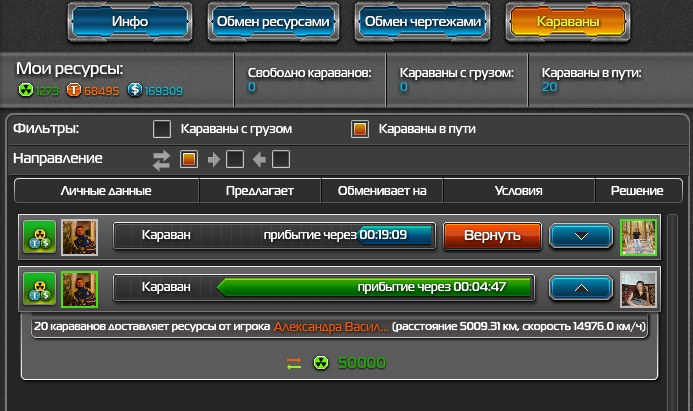
Task: Click the uranium amount 1273
Action: 47,91
